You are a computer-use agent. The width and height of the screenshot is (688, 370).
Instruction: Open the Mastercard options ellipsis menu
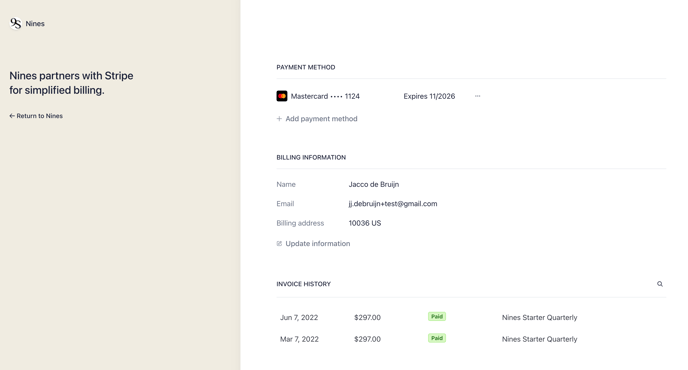point(477,96)
